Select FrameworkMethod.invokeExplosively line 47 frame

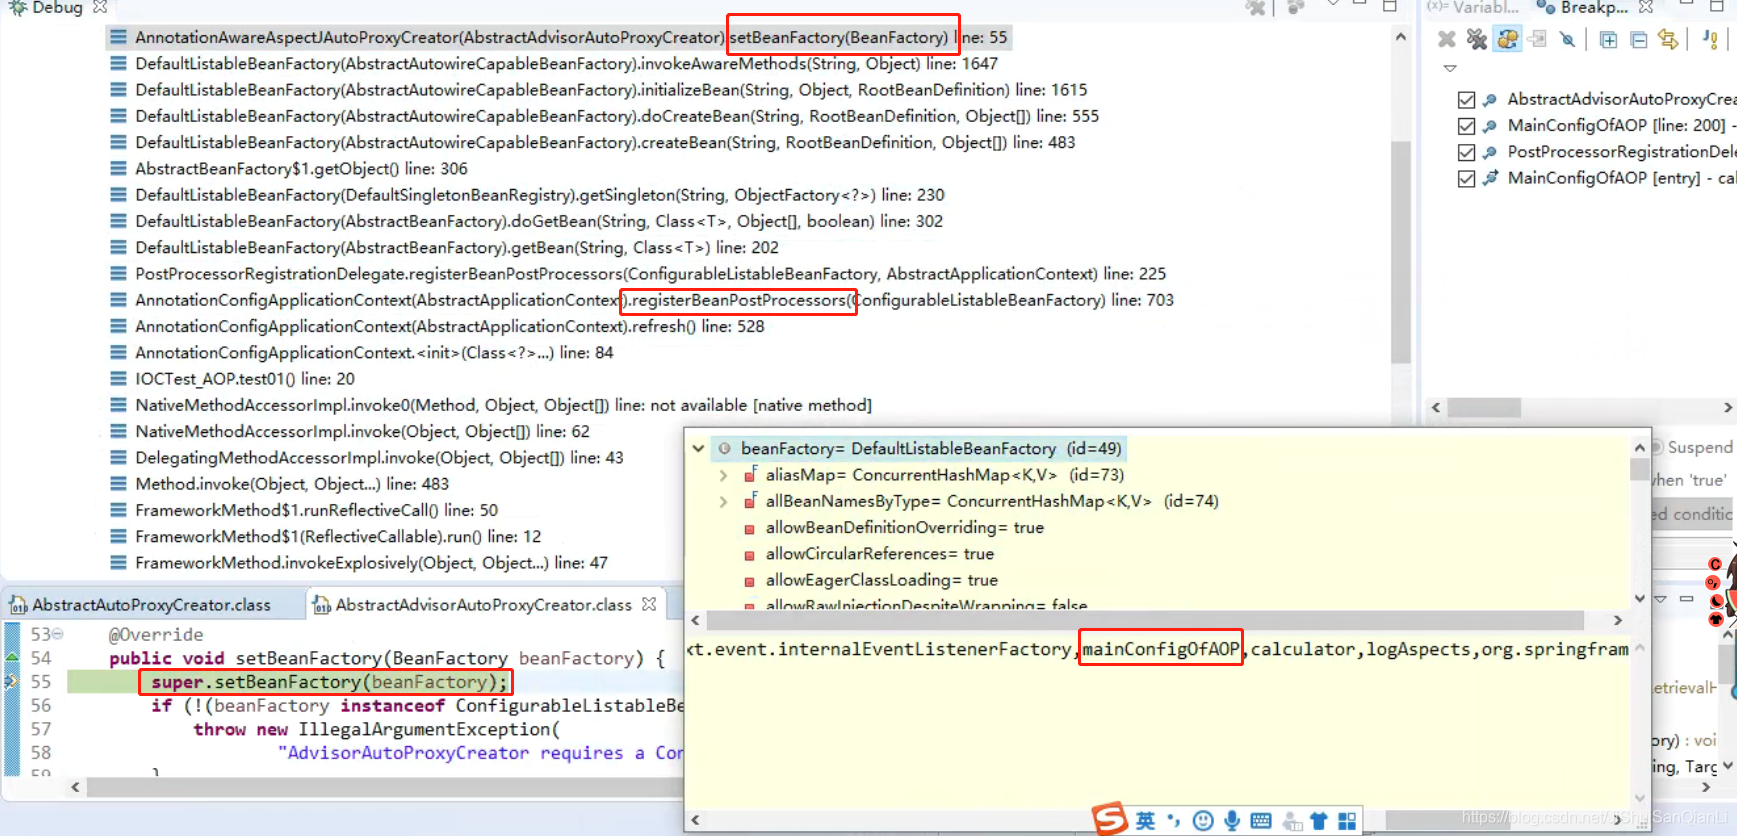point(371,563)
